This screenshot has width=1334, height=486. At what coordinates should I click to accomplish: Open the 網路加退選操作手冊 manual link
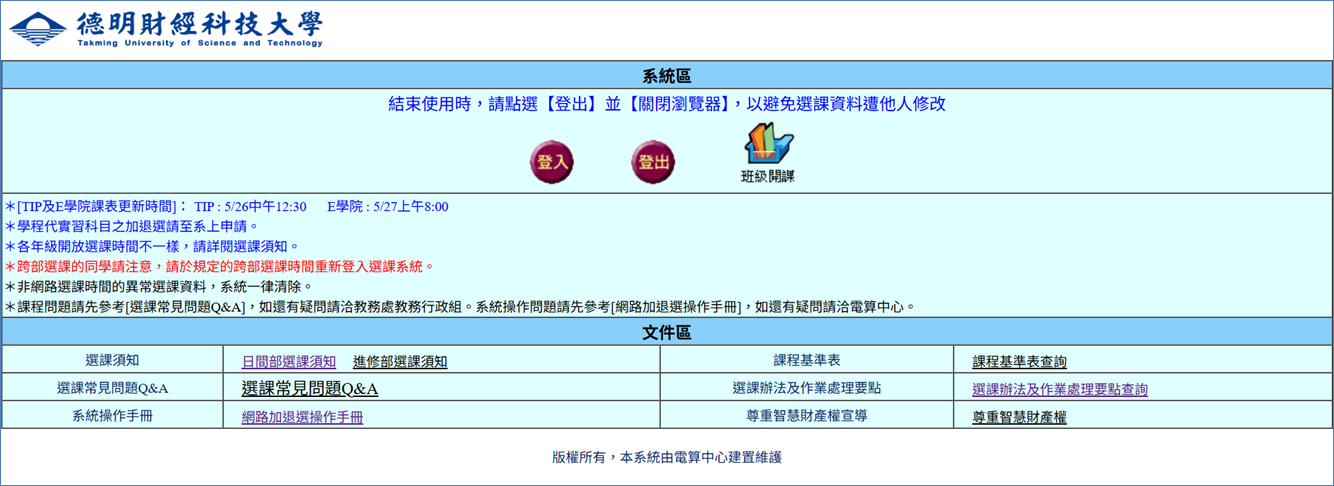click(302, 417)
